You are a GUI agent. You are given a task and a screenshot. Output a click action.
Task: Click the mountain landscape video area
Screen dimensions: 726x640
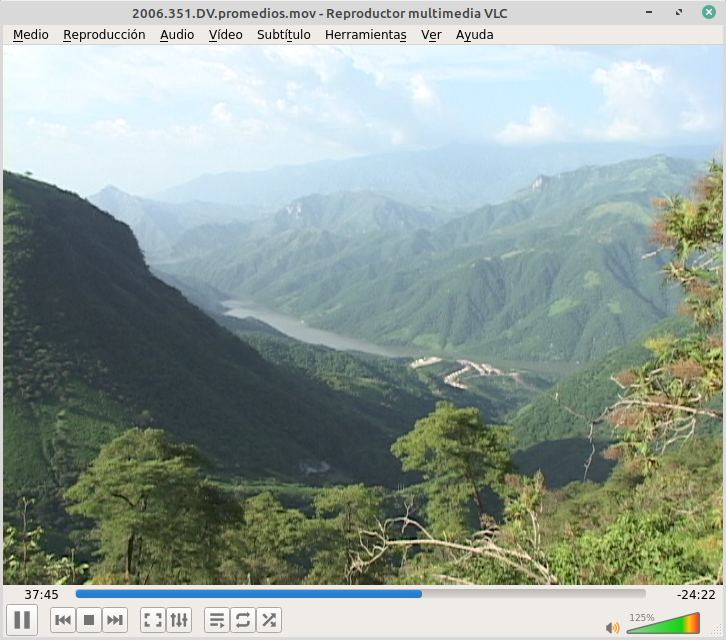tap(363, 315)
